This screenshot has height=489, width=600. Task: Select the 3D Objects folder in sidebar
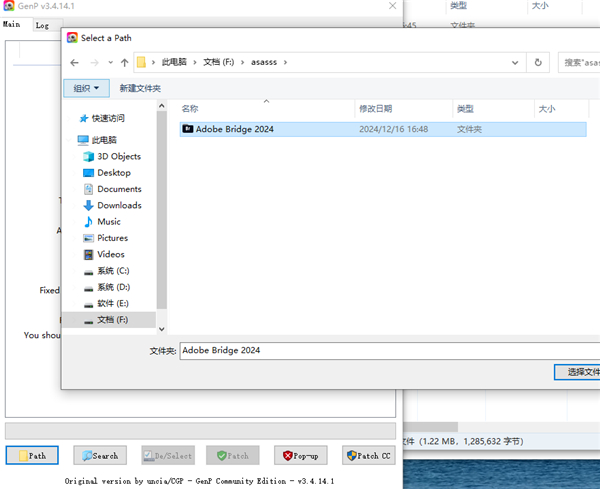tap(118, 157)
